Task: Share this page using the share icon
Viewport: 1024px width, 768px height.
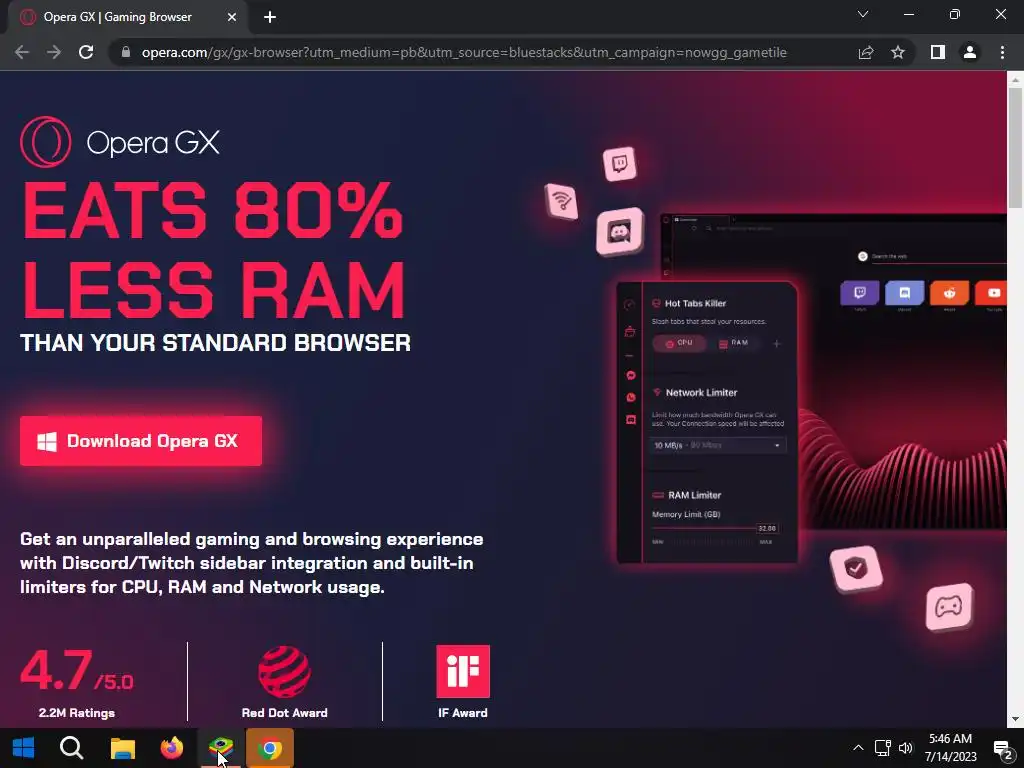Action: tap(866, 52)
